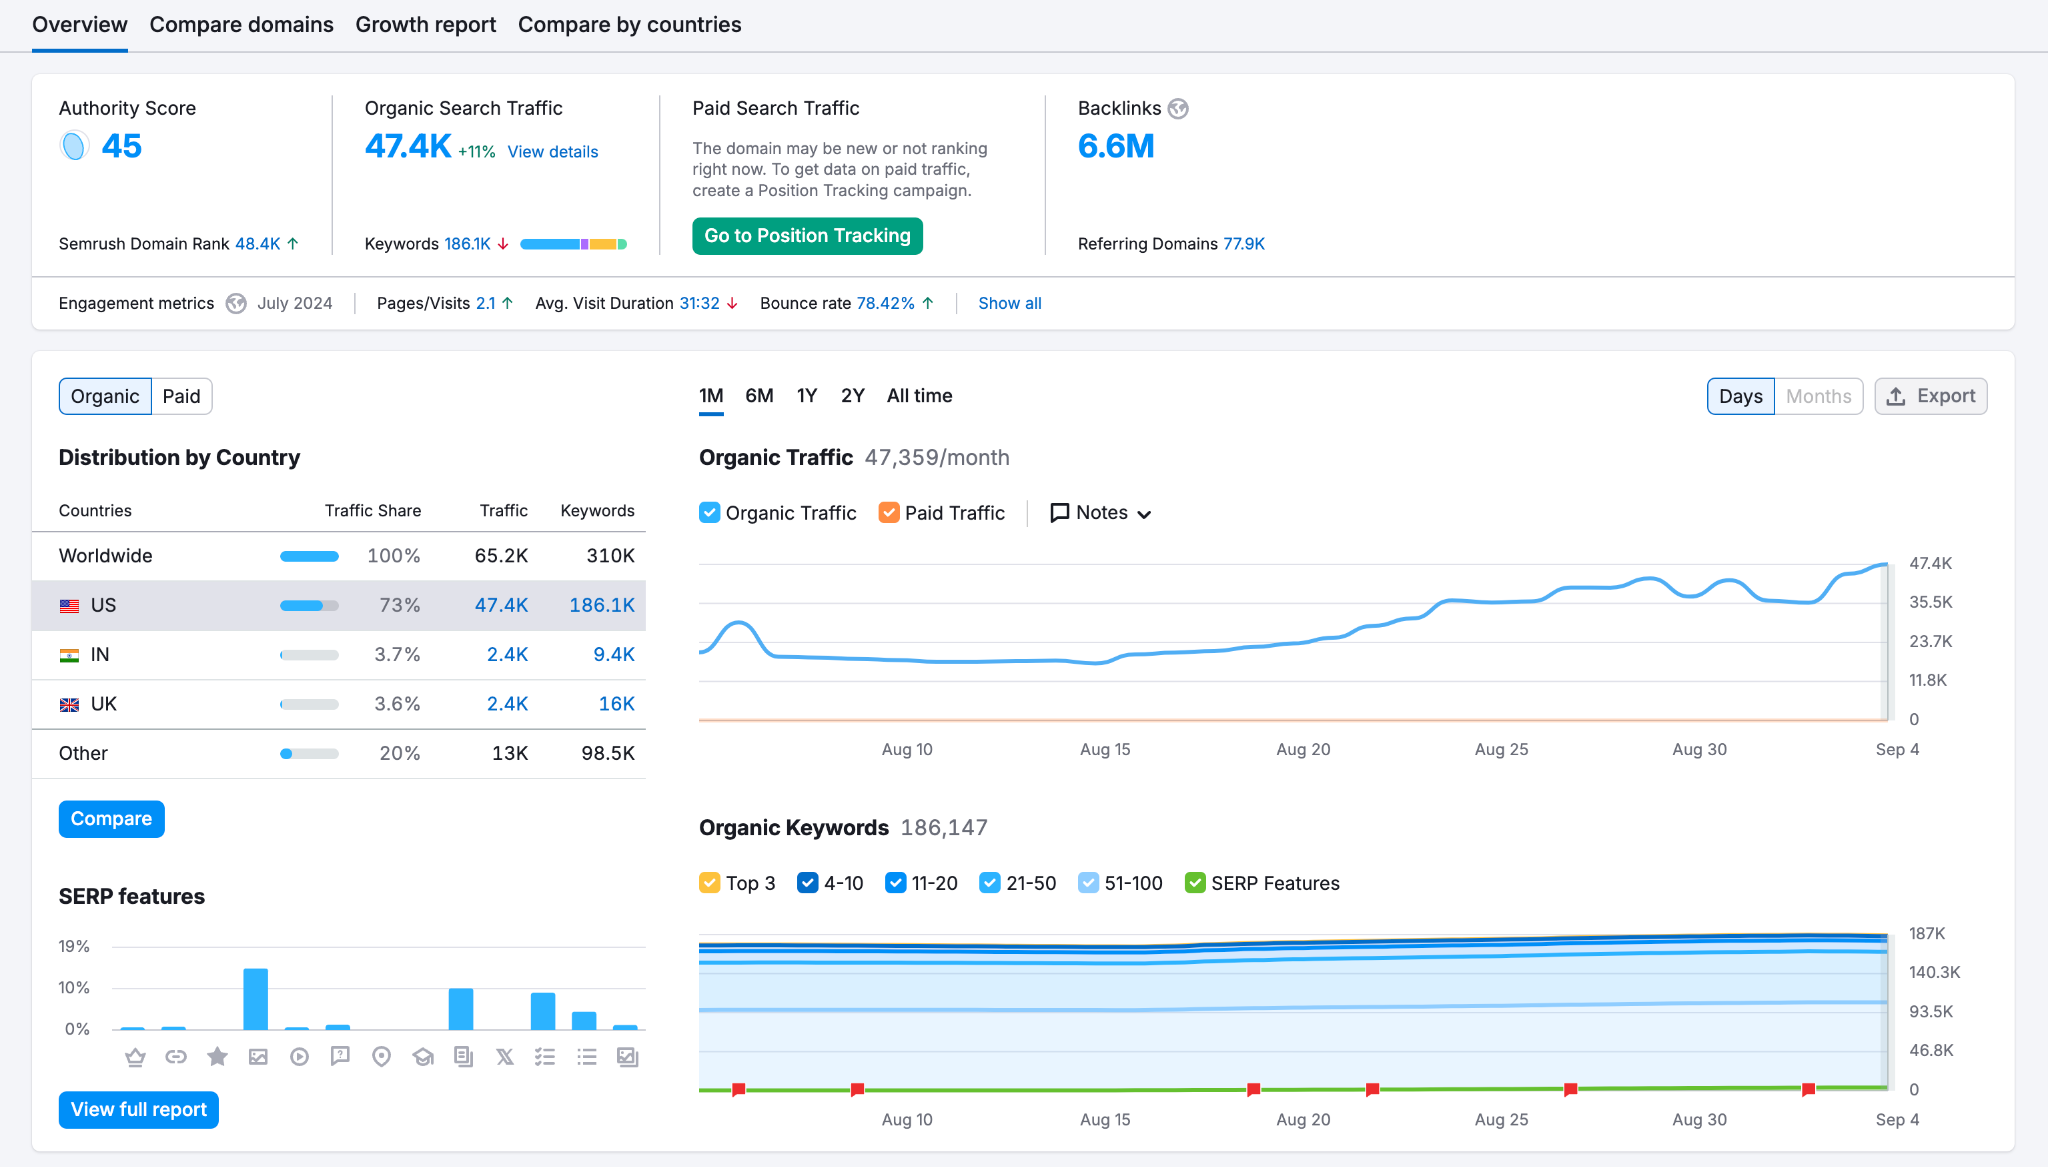Select the All time range

point(919,396)
